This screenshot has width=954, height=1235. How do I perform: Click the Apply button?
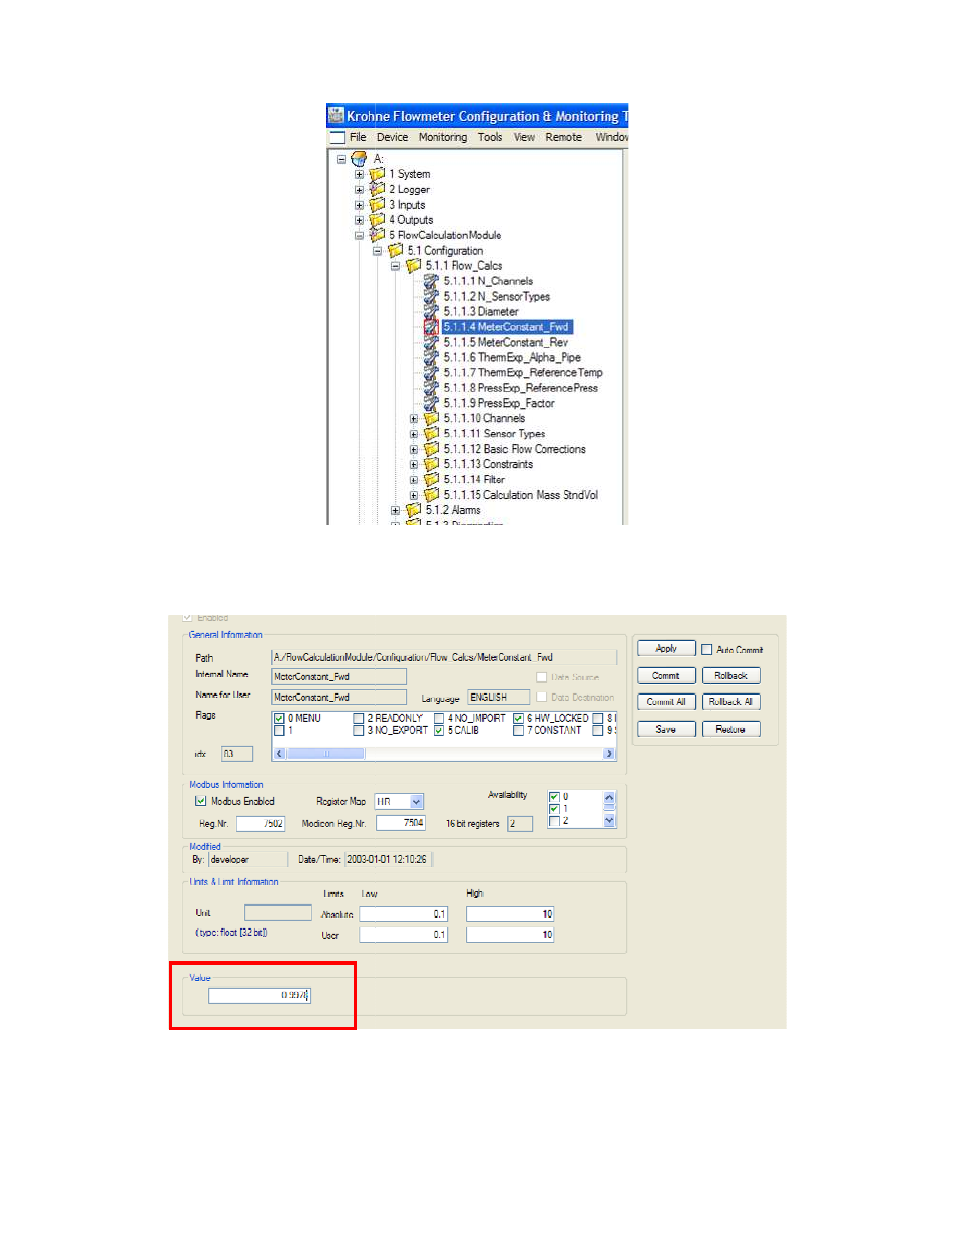pos(666,648)
